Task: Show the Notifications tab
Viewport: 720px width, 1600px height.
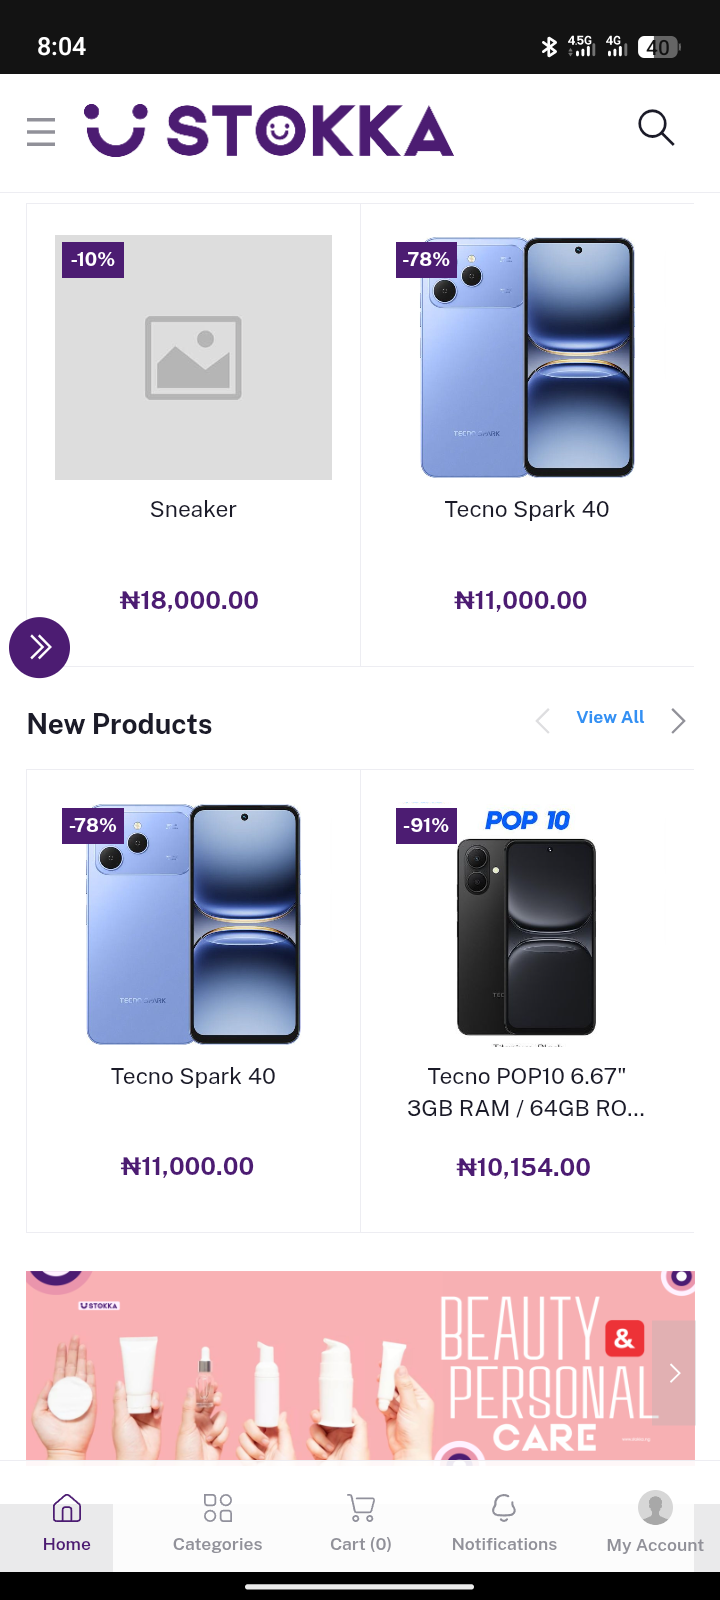Action: point(504,1523)
